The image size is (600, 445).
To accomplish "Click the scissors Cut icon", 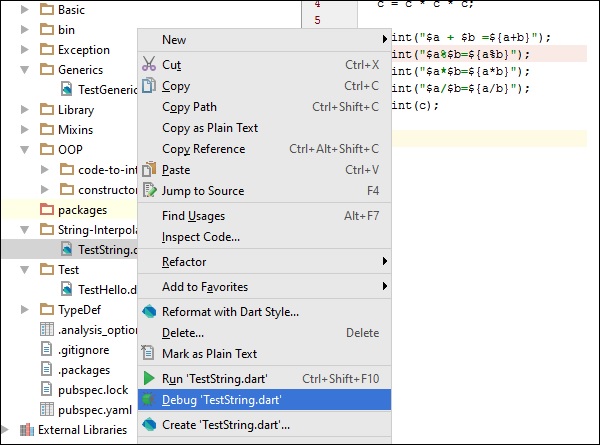I will (149, 65).
